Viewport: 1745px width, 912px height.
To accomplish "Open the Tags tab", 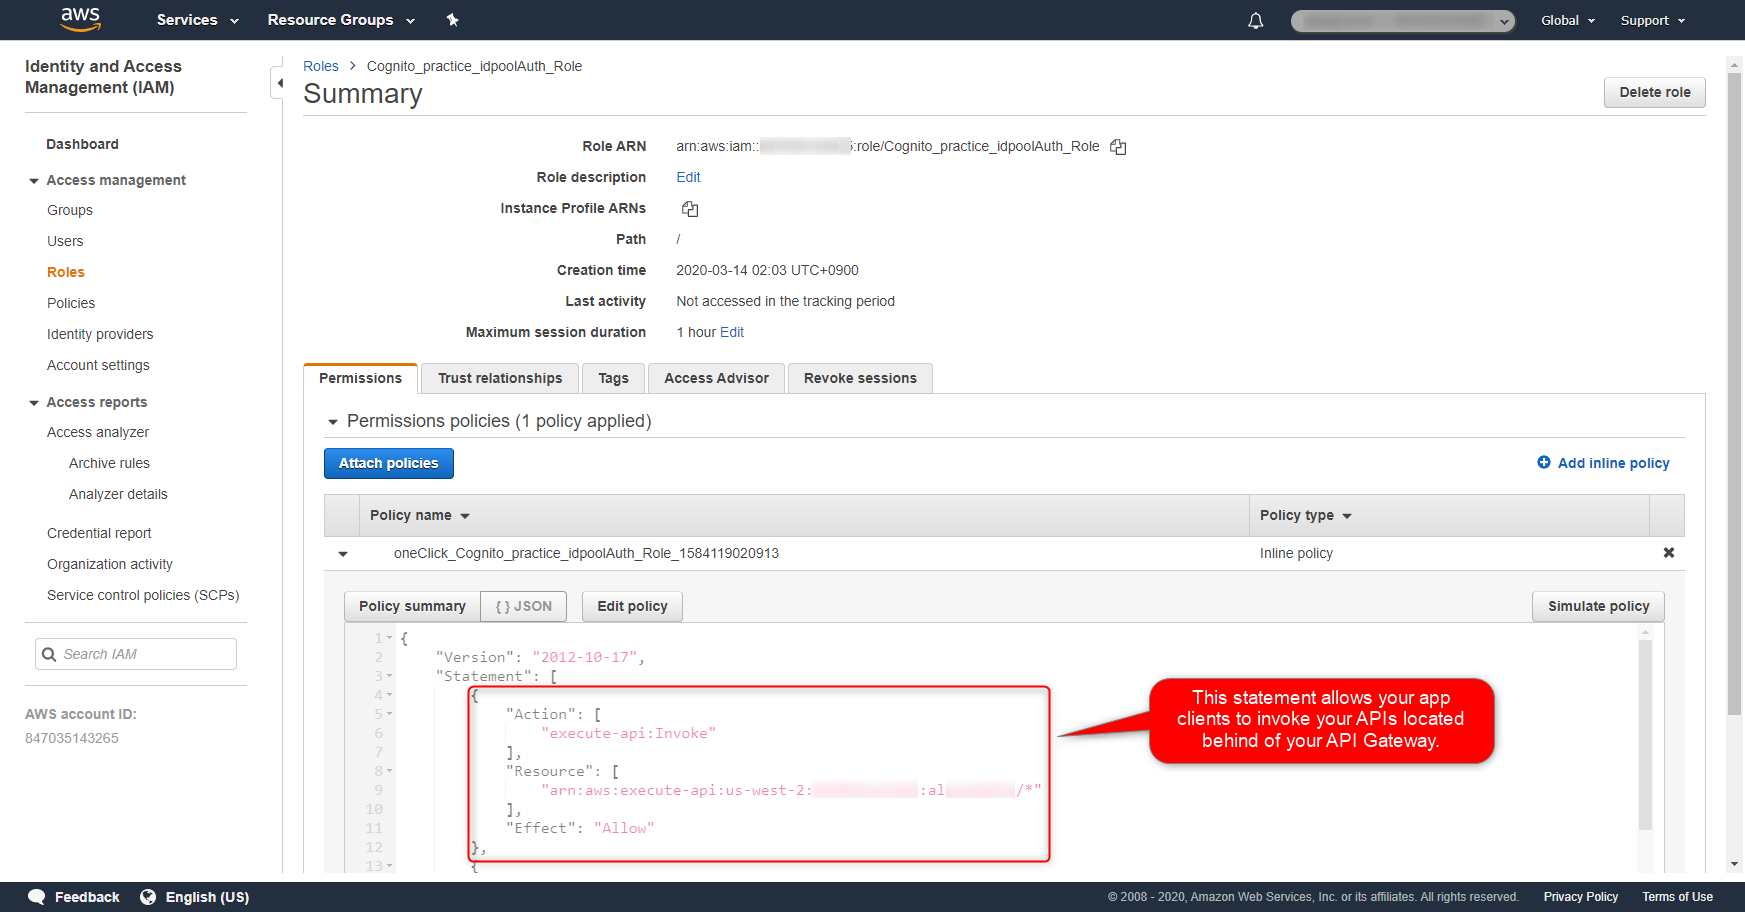I will click(613, 378).
